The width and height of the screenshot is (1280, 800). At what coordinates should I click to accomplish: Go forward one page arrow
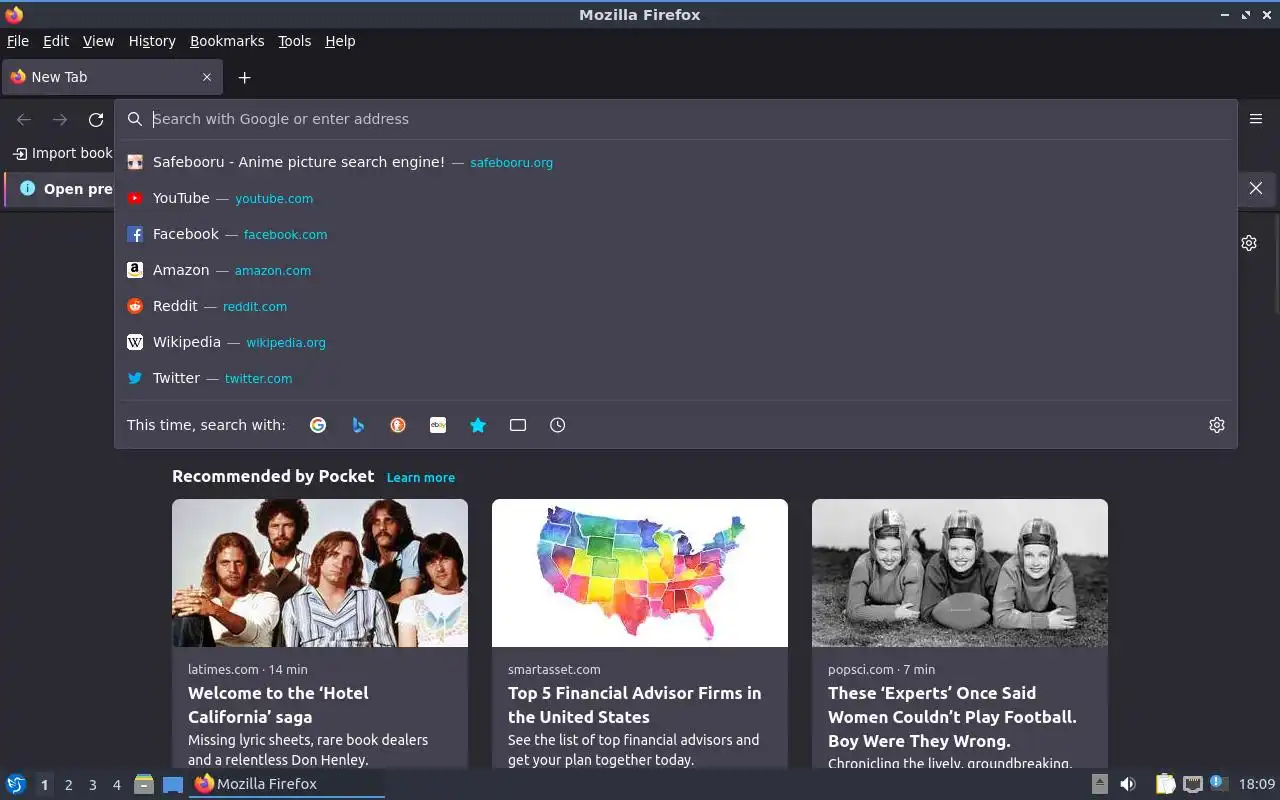pyautogui.click(x=60, y=119)
